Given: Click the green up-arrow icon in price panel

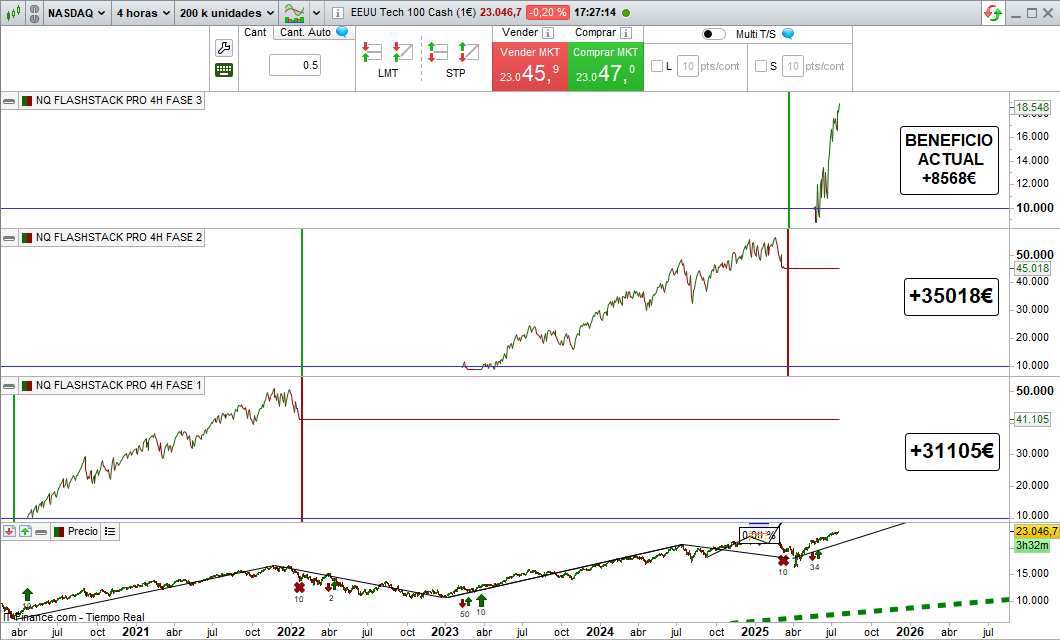Looking at the screenshot, I should [x=26, y=532].
